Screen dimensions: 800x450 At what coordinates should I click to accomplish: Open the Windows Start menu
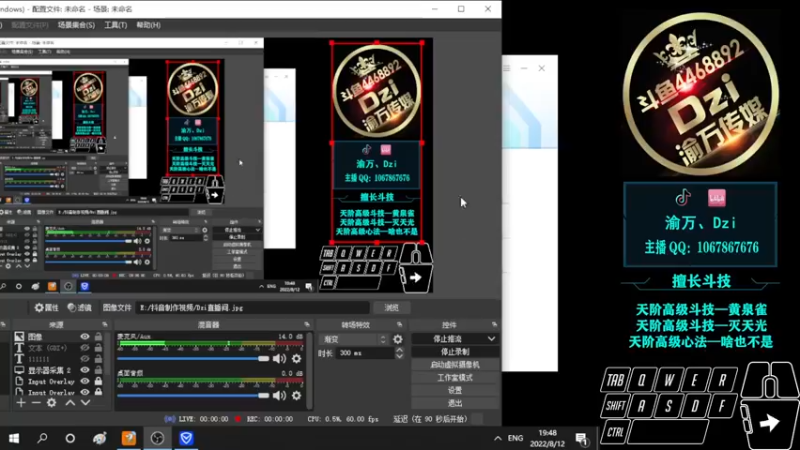click(x=14, y=438)
